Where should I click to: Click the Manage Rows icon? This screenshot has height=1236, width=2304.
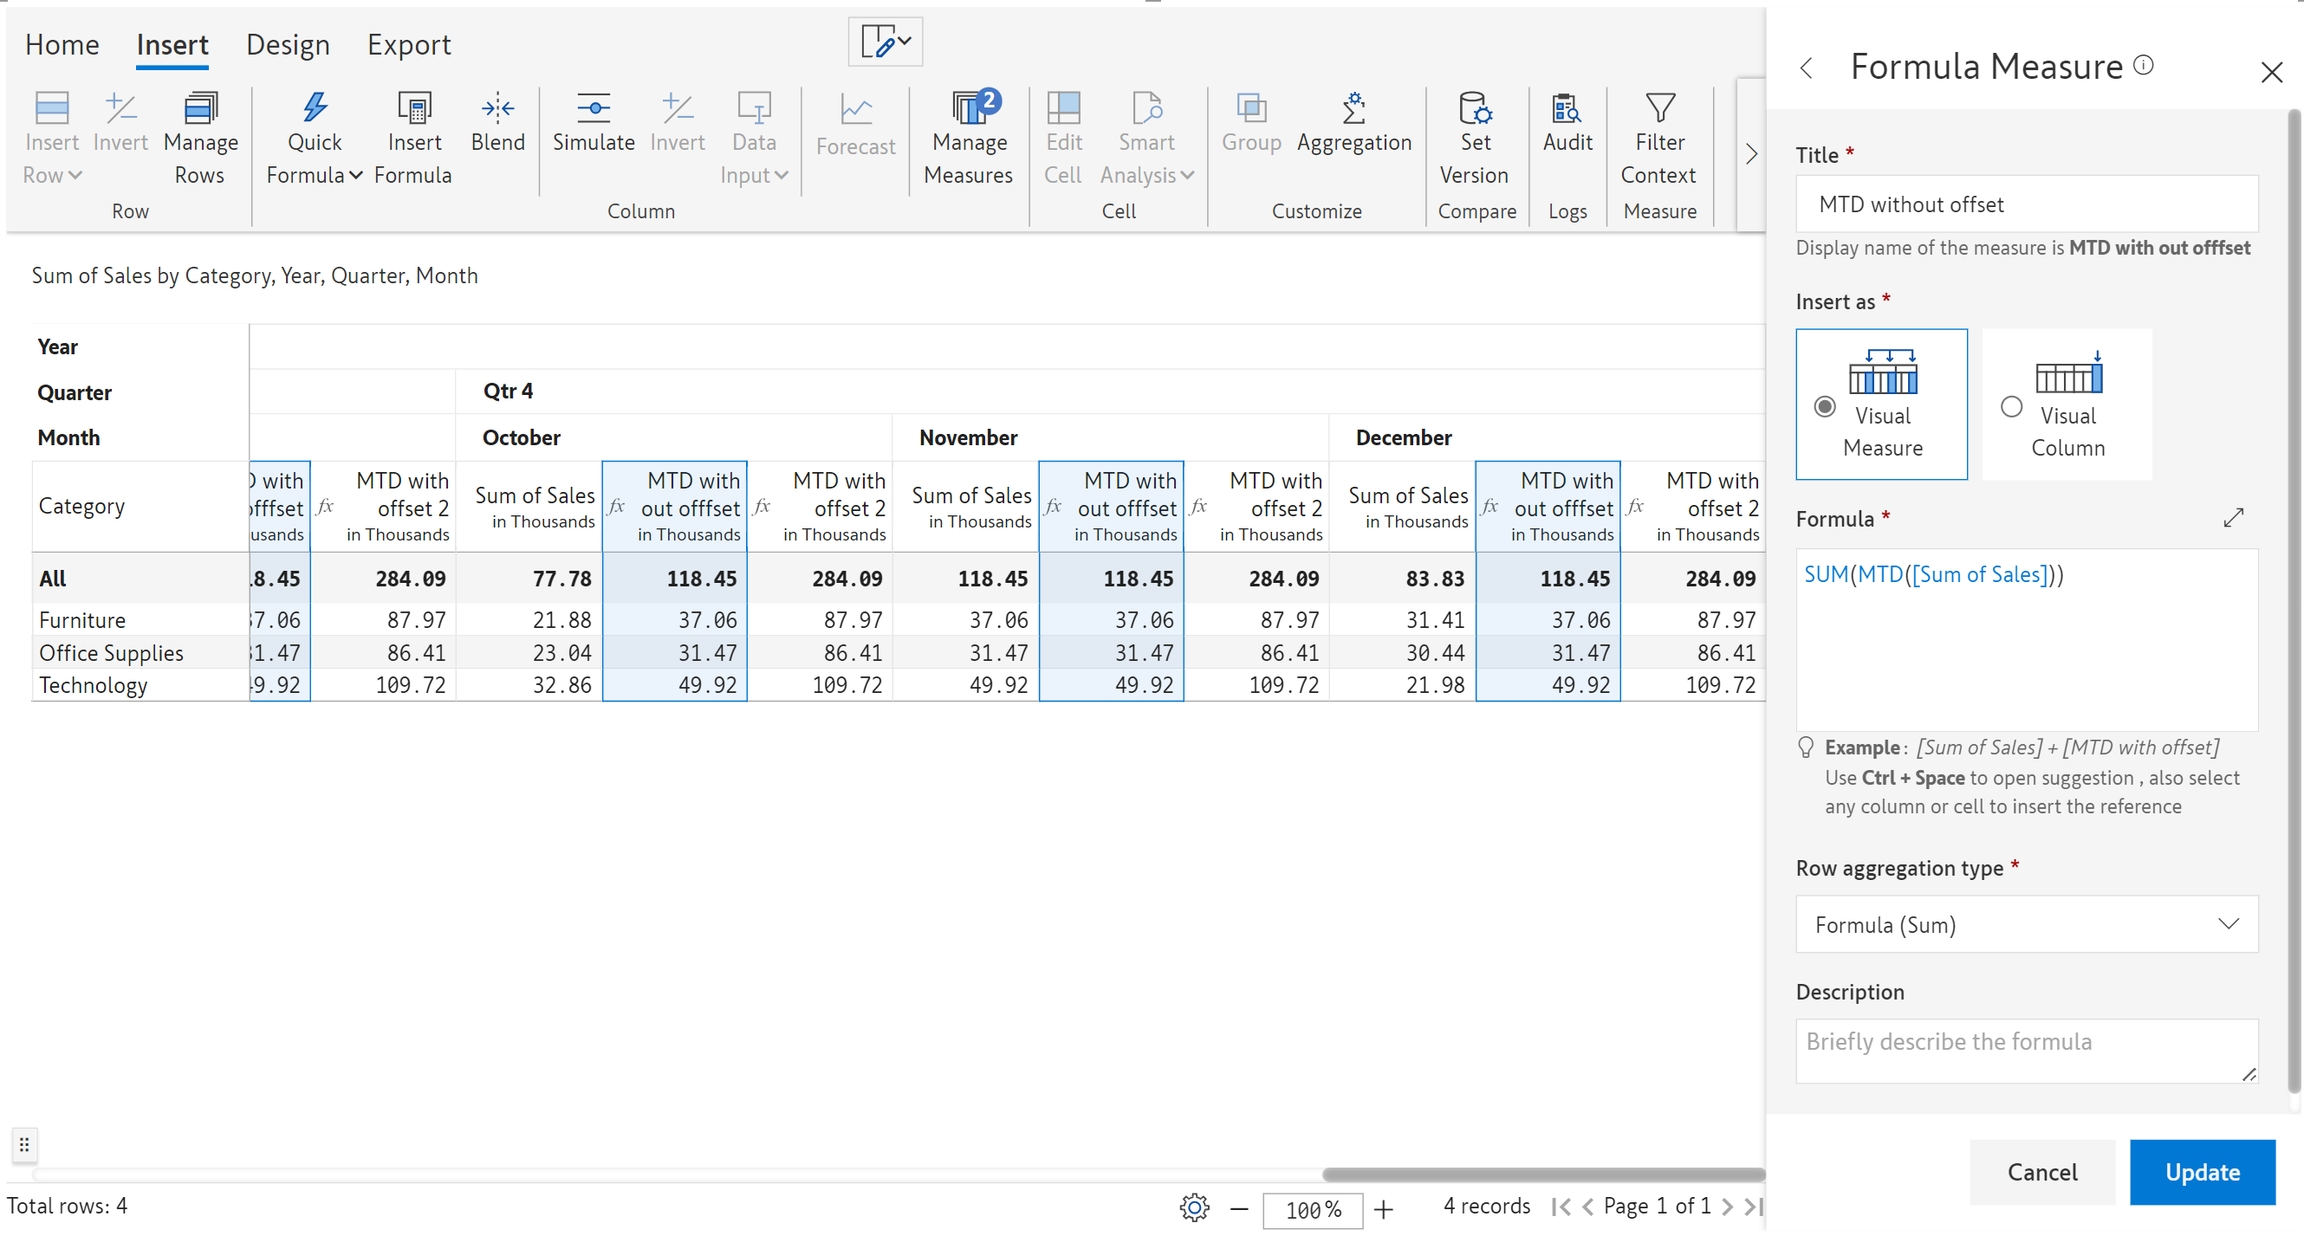click(x=200, y=108)
